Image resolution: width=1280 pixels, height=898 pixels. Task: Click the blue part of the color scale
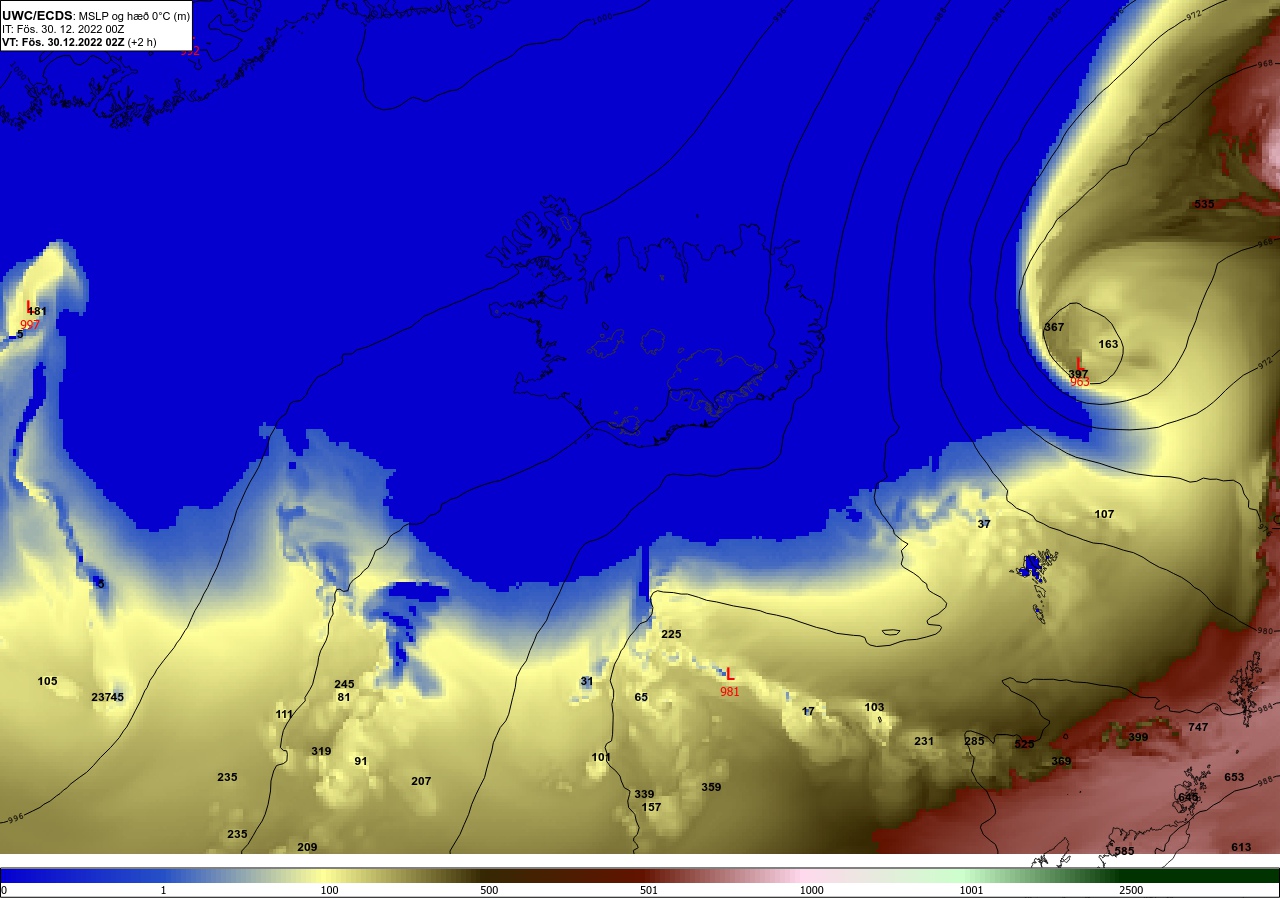pos(80,875)
